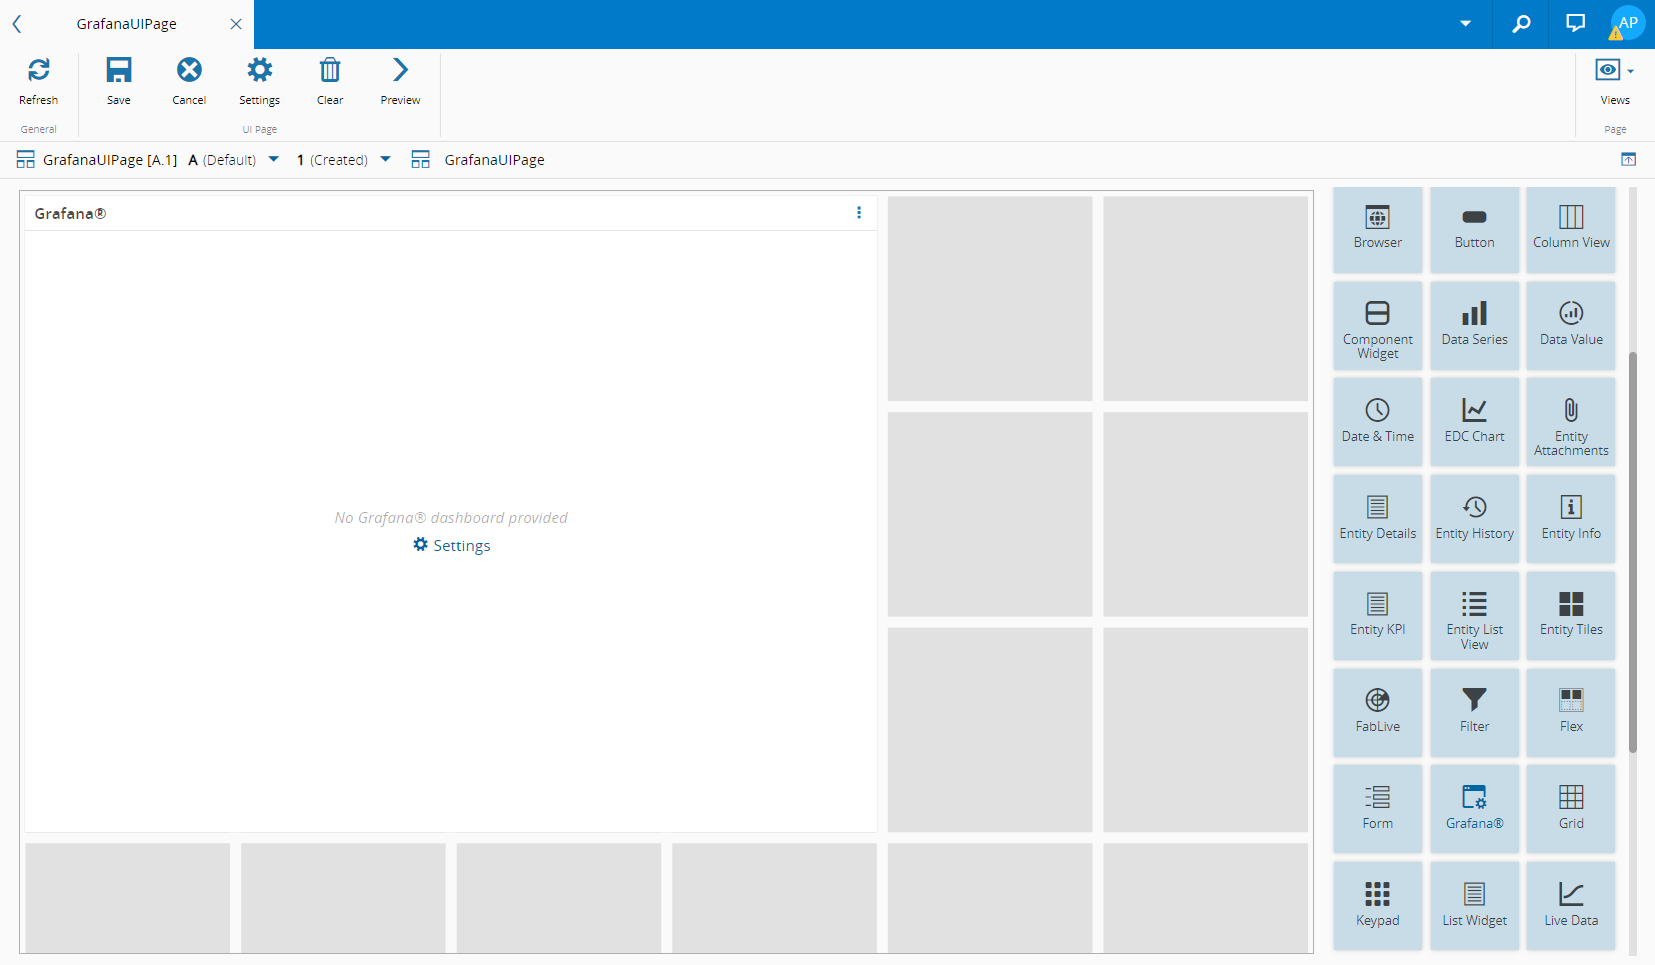Image resolution: width=1655 pixels, height=965 pixels.
Task: Select the Entity Tiles widget
Action: tap(1571, 616)
